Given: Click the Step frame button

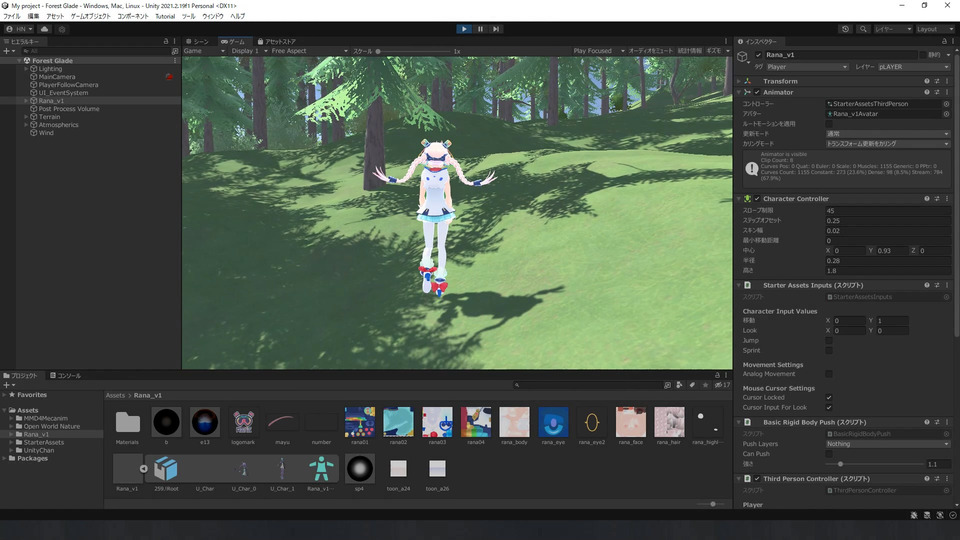Looking at the screenshot, I should click(x=496, y=29).
